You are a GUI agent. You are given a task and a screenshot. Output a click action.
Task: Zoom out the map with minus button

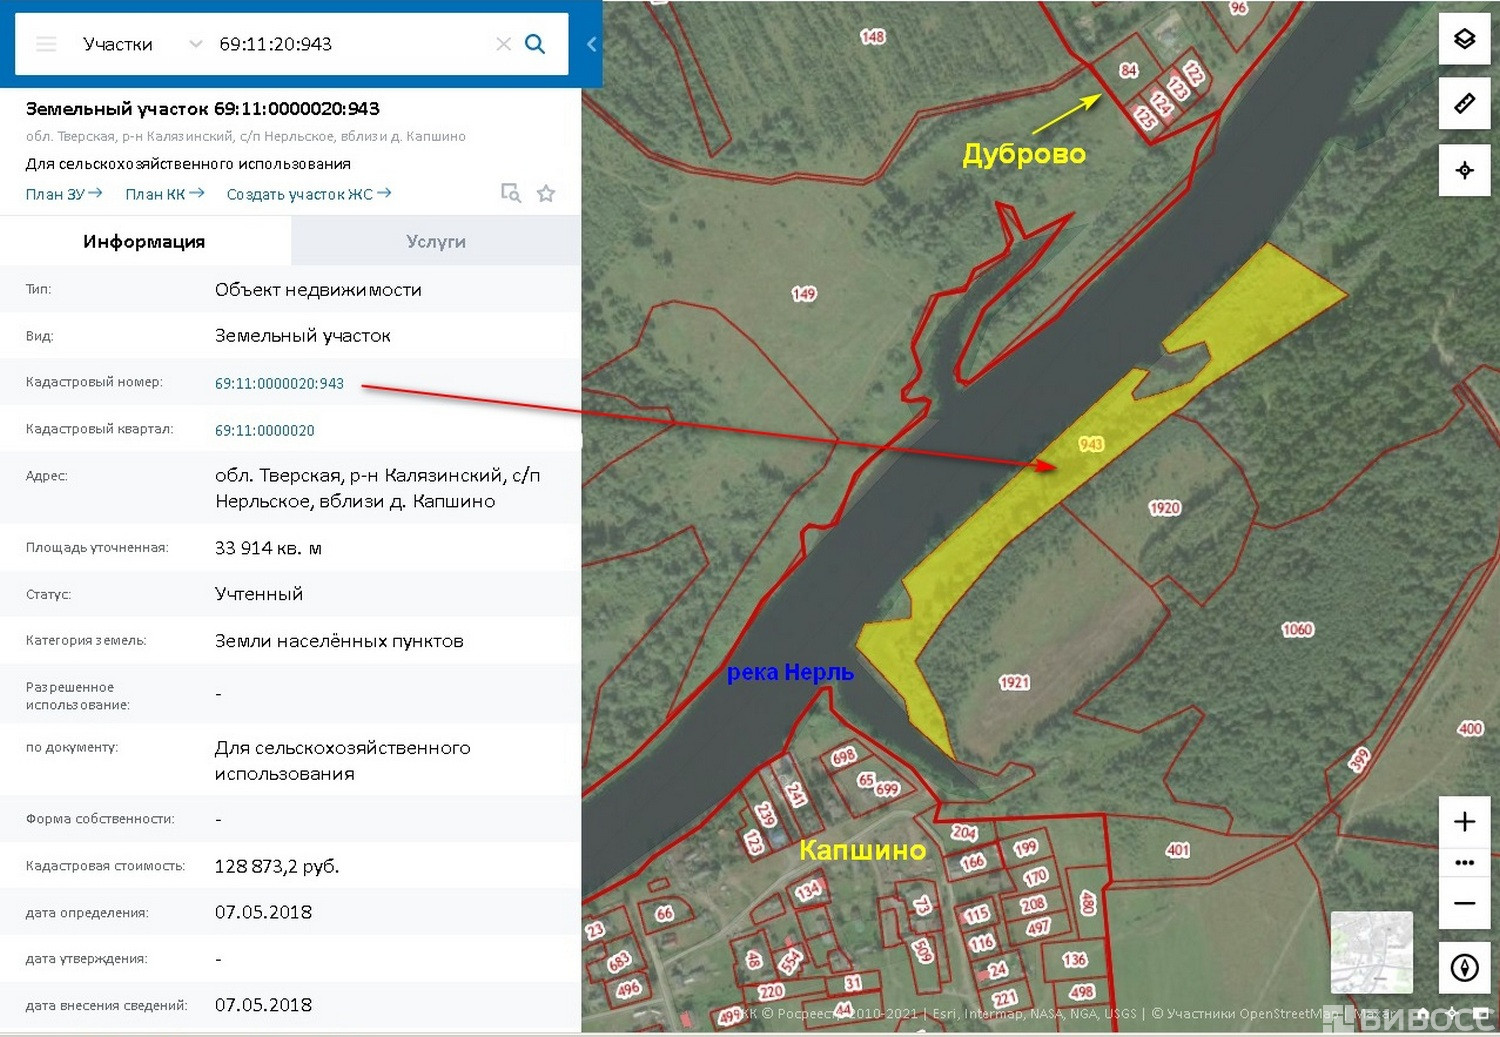[1465, 903]
